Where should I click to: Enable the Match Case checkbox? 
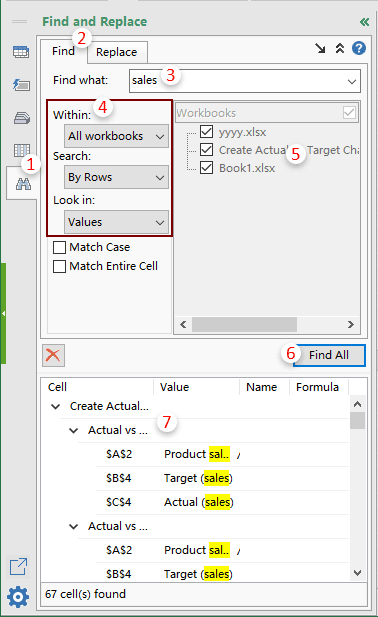[x=59, y=248]
